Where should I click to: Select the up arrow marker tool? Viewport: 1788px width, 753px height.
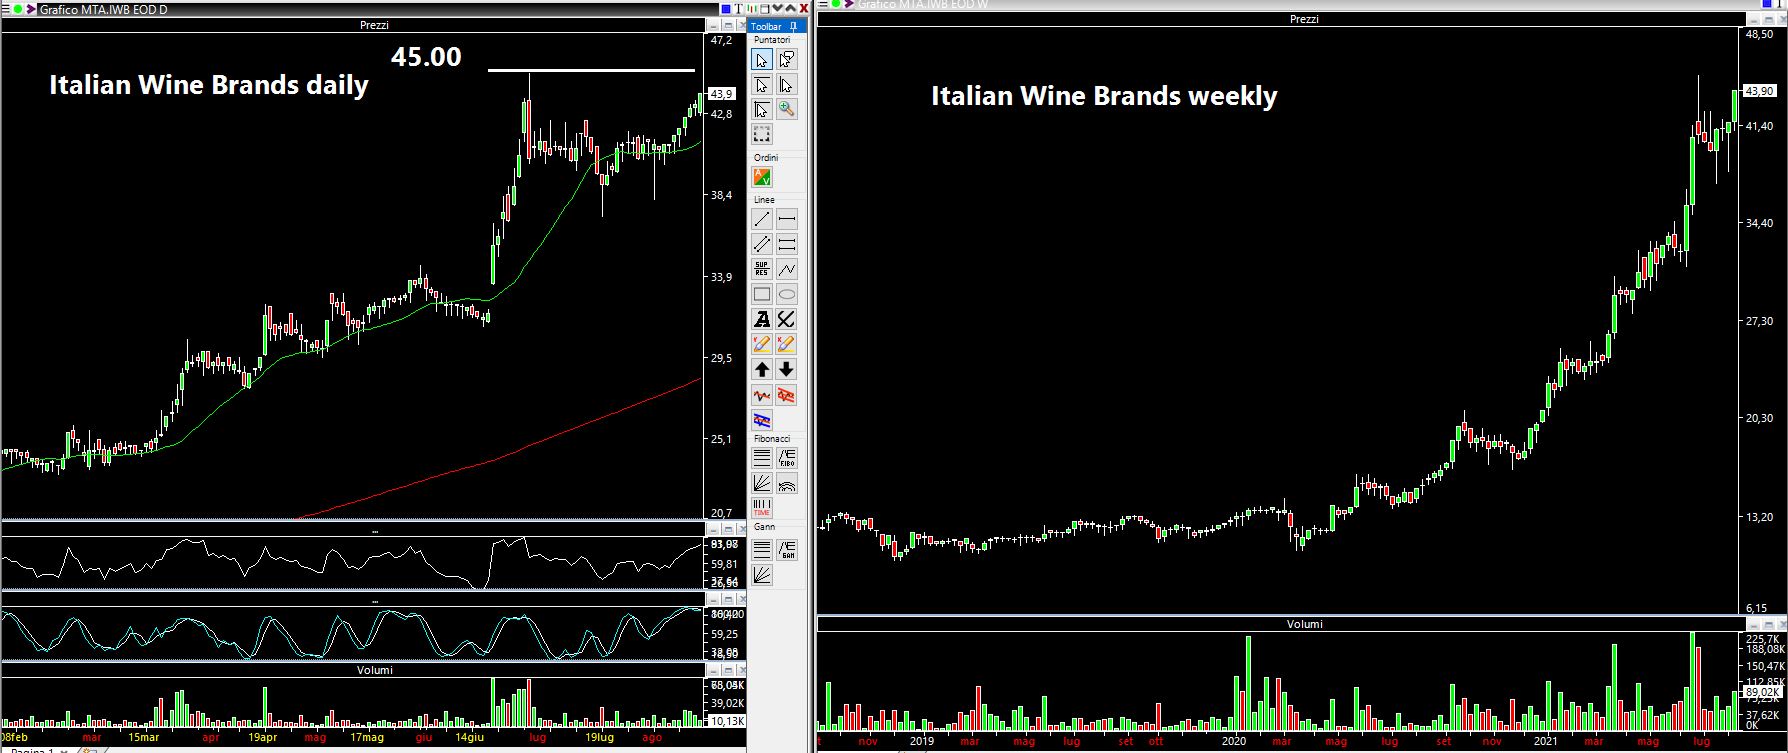762,370
